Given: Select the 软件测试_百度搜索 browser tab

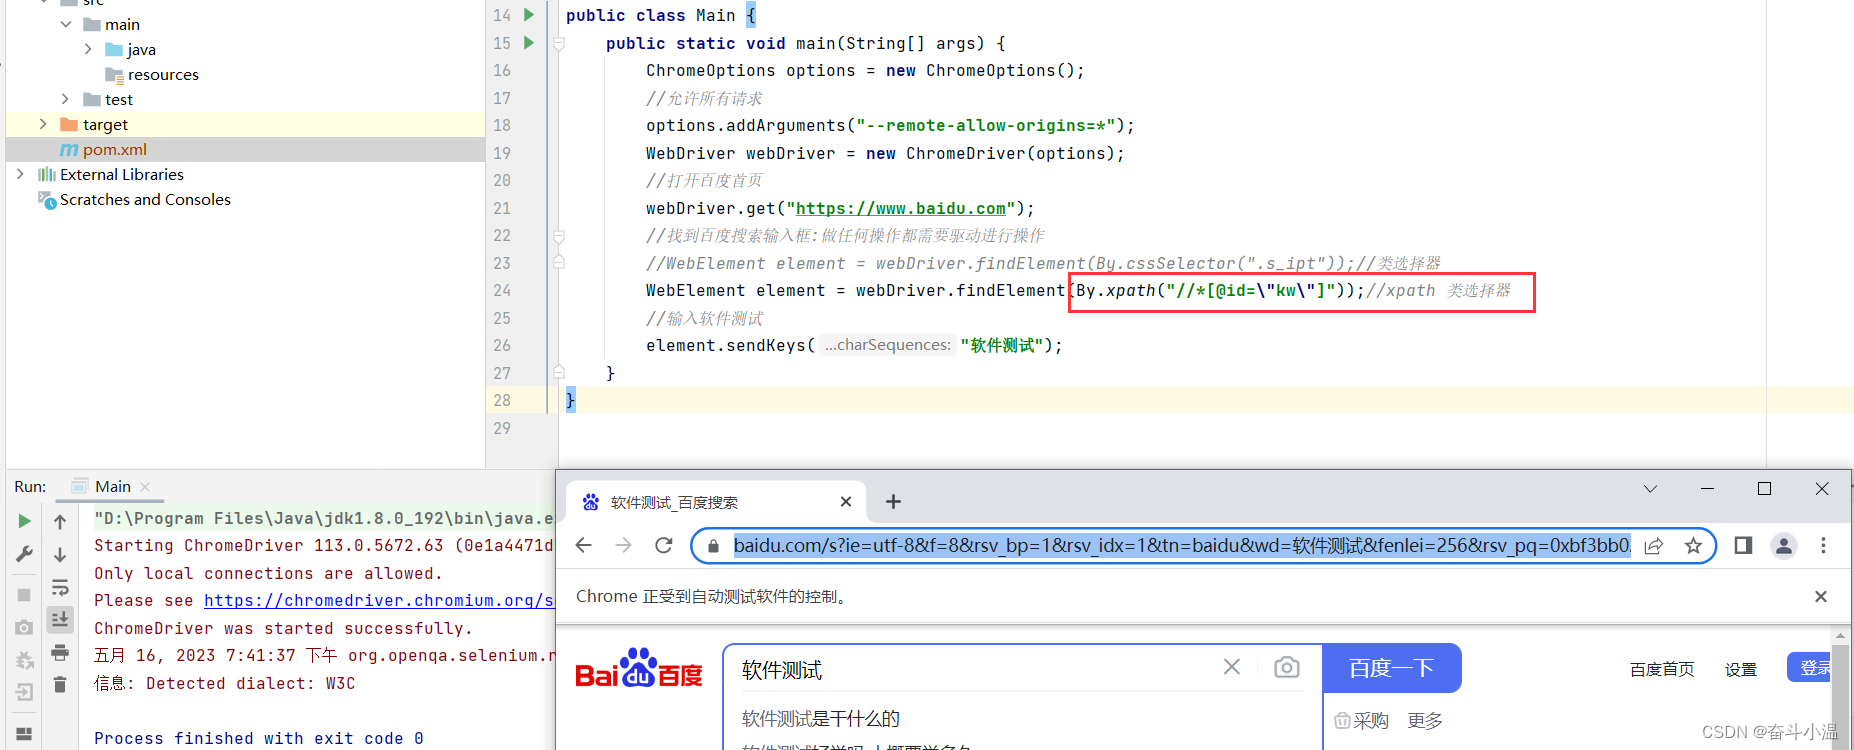Looking at the screenshot, I should 715,502.
